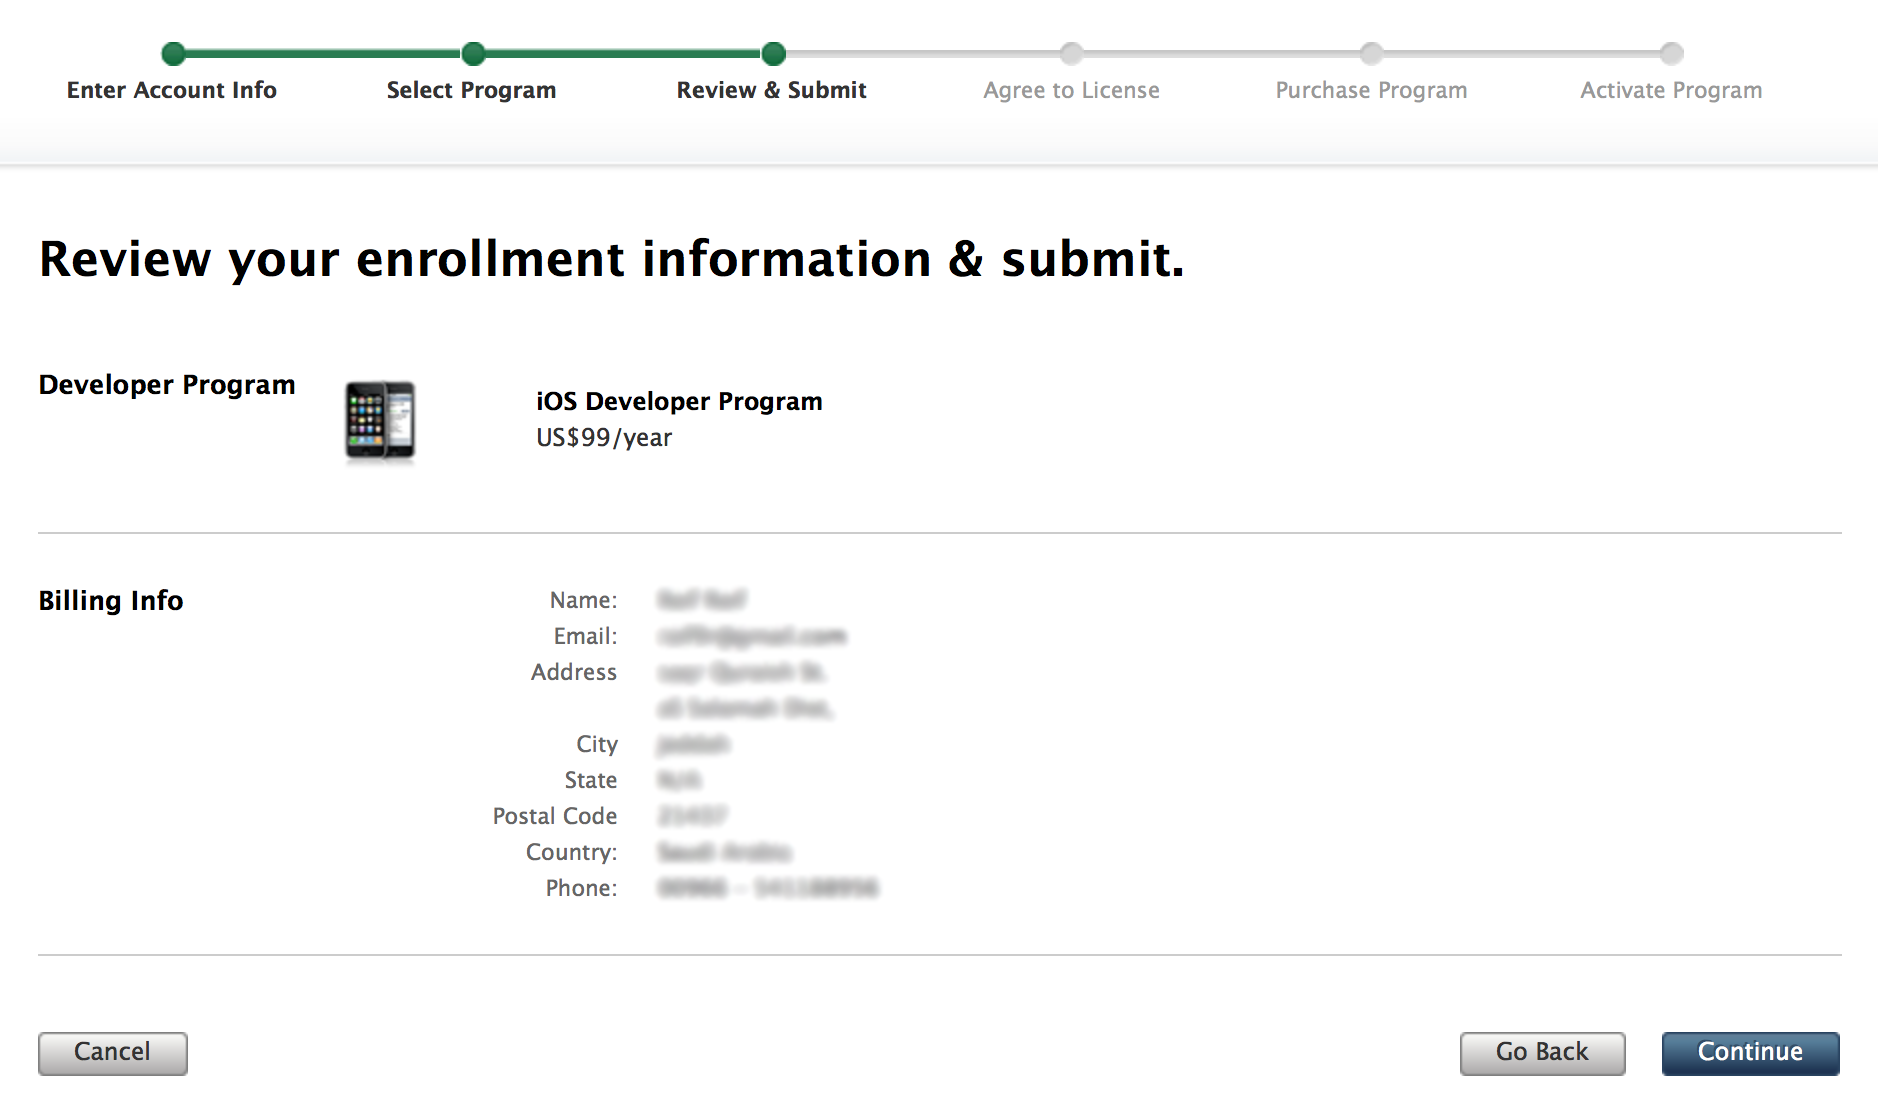Click the blurred value next to Phone:
Image resolution: width=1878 pixels, height=1108 pixels.
[768, 888]
